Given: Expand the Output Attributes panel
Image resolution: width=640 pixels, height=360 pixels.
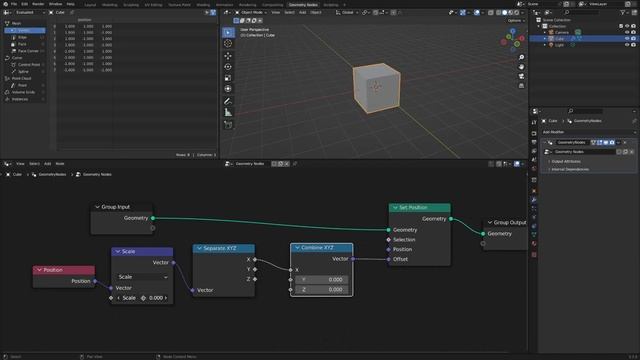Looking at the screenshot, I should [565, 162].
